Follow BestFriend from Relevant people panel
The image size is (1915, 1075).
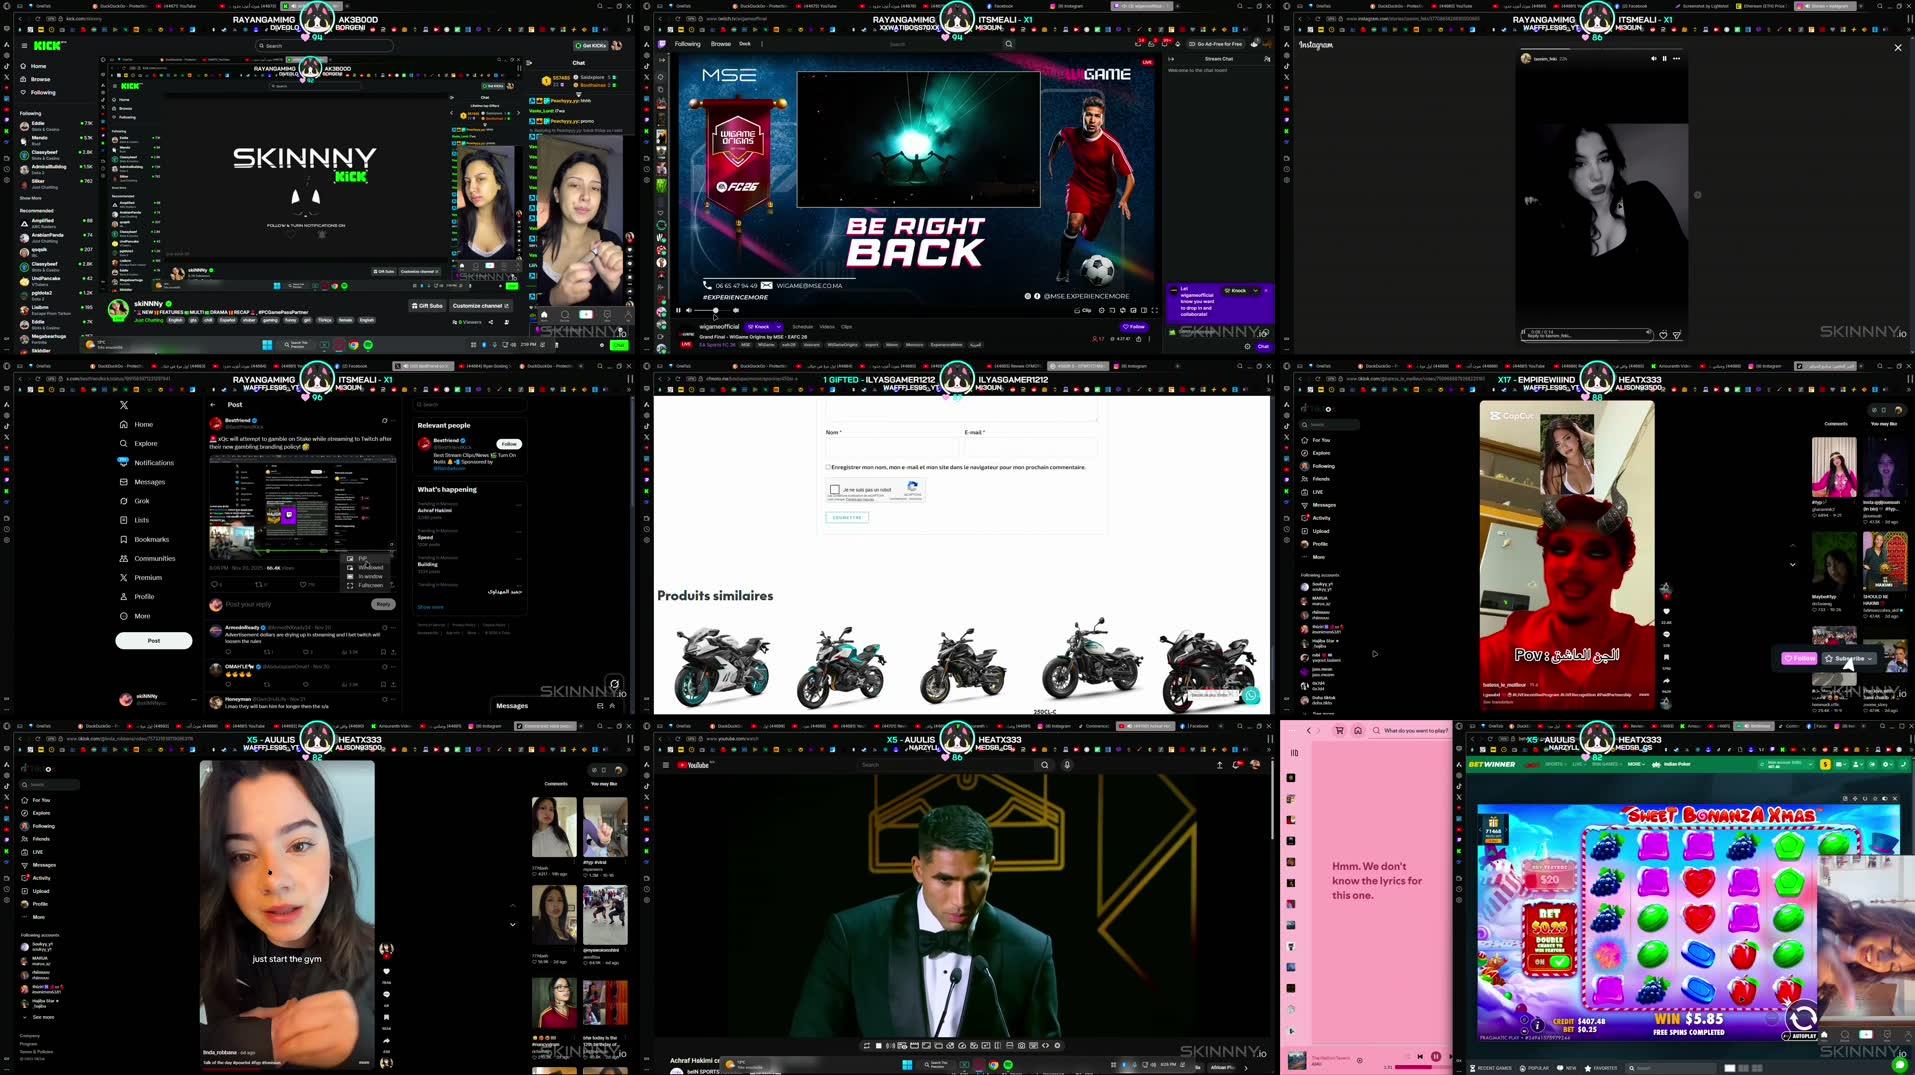(509, 443)
